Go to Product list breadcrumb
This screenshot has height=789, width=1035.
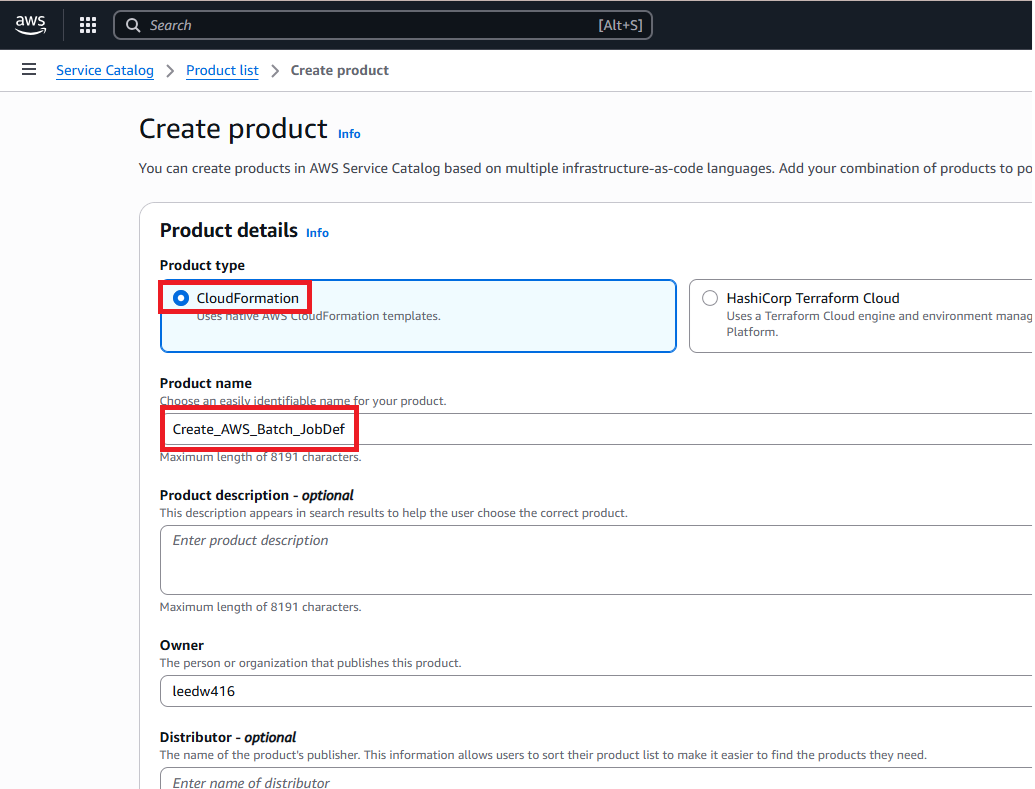pyautogui.click(x=222, y=70)
